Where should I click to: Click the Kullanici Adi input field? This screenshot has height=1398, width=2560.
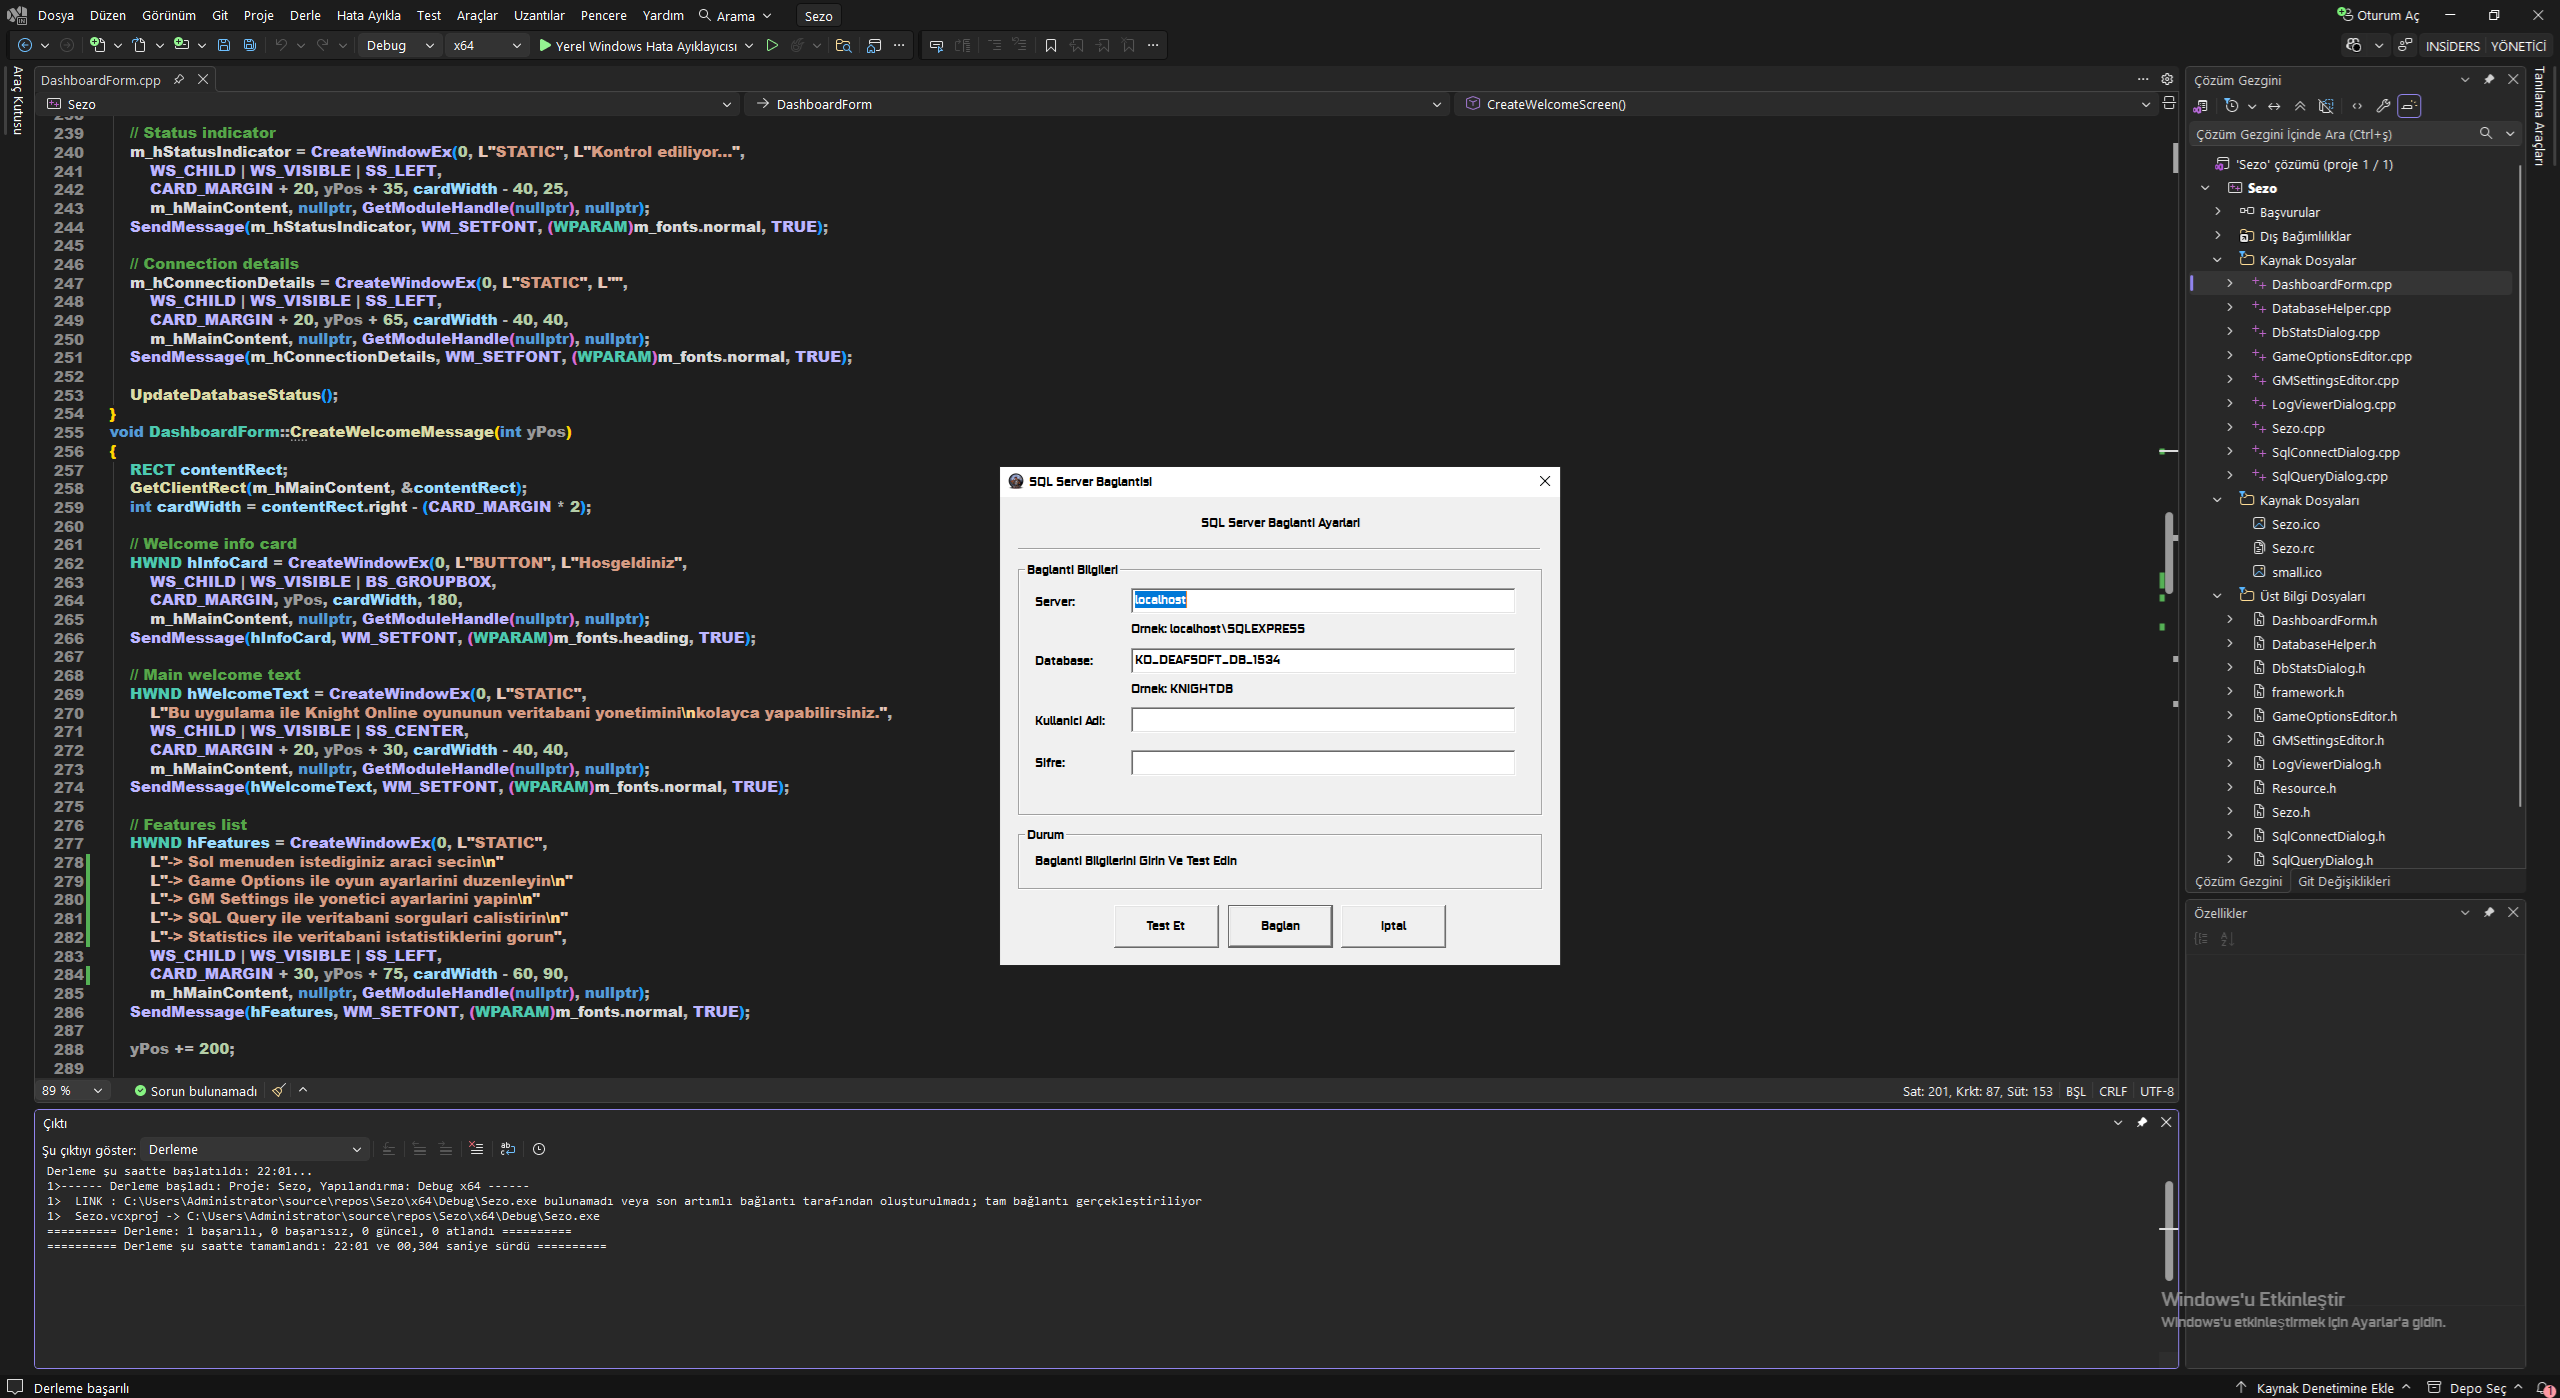1322,720
